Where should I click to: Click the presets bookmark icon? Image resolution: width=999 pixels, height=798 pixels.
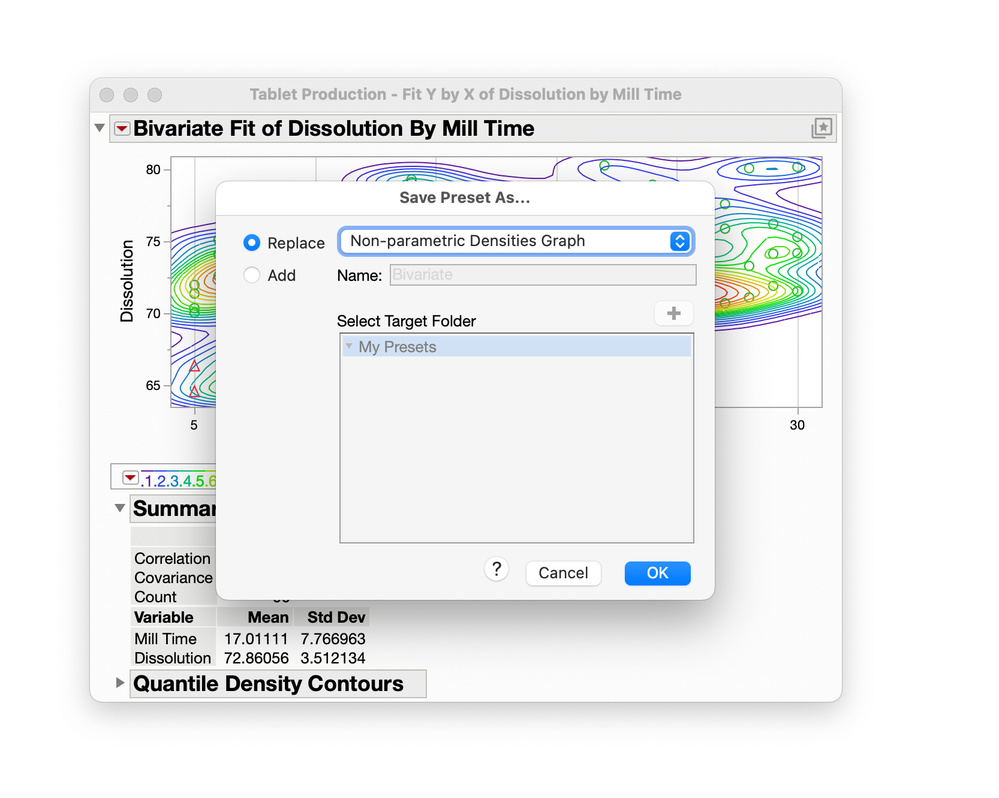coord(821,128)
